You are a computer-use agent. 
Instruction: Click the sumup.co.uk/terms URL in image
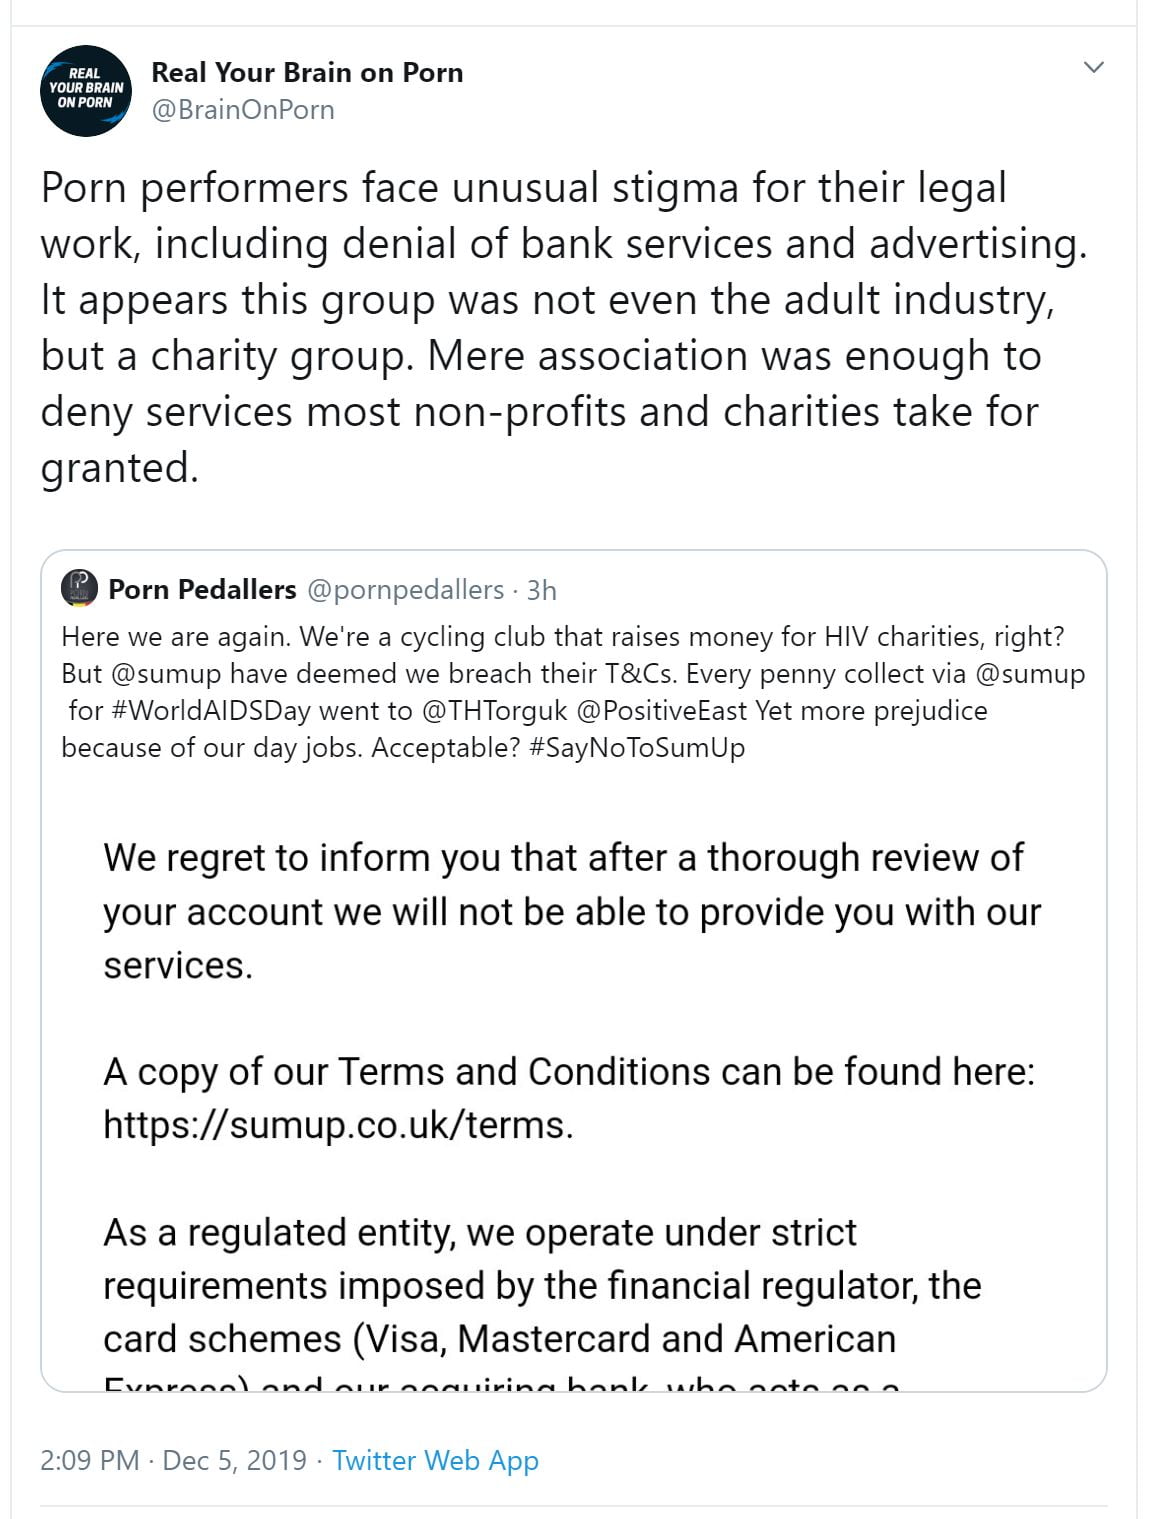(337, 1125)
